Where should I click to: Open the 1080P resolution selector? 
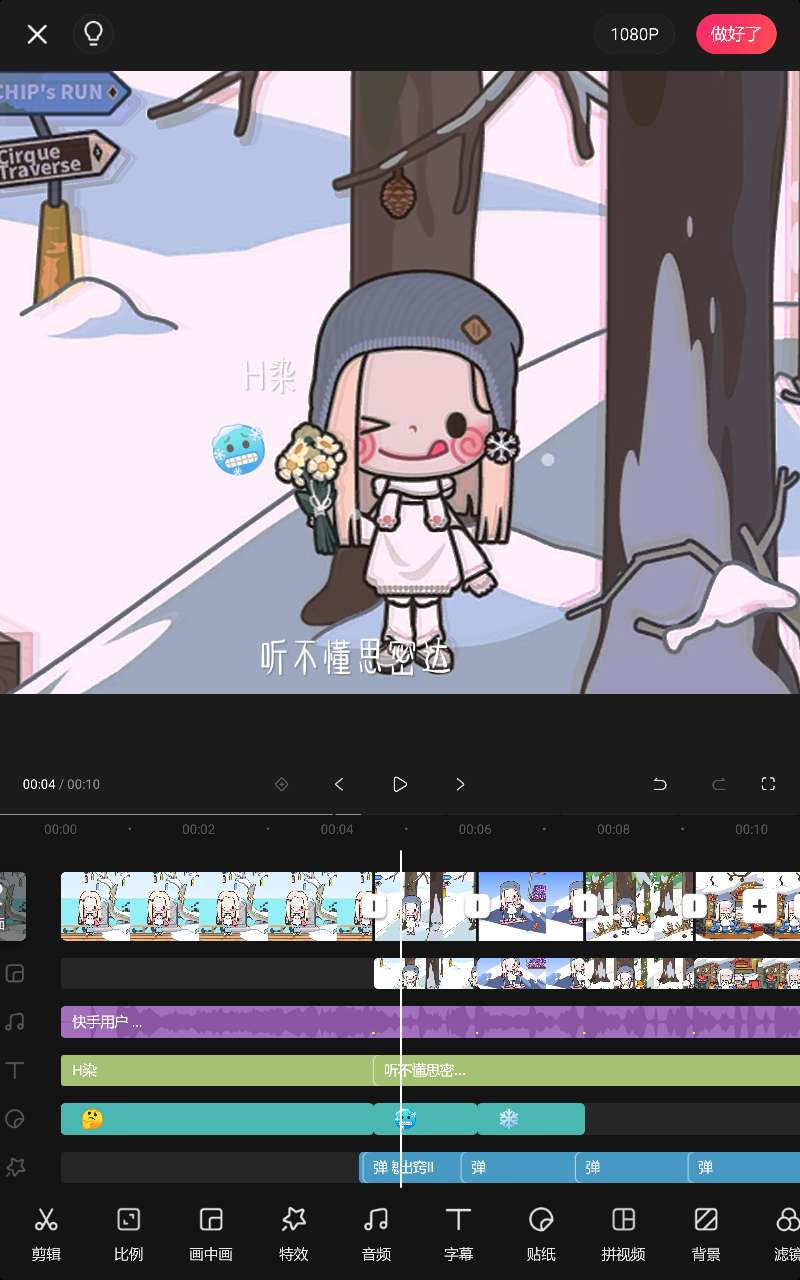tap(634, 34)
